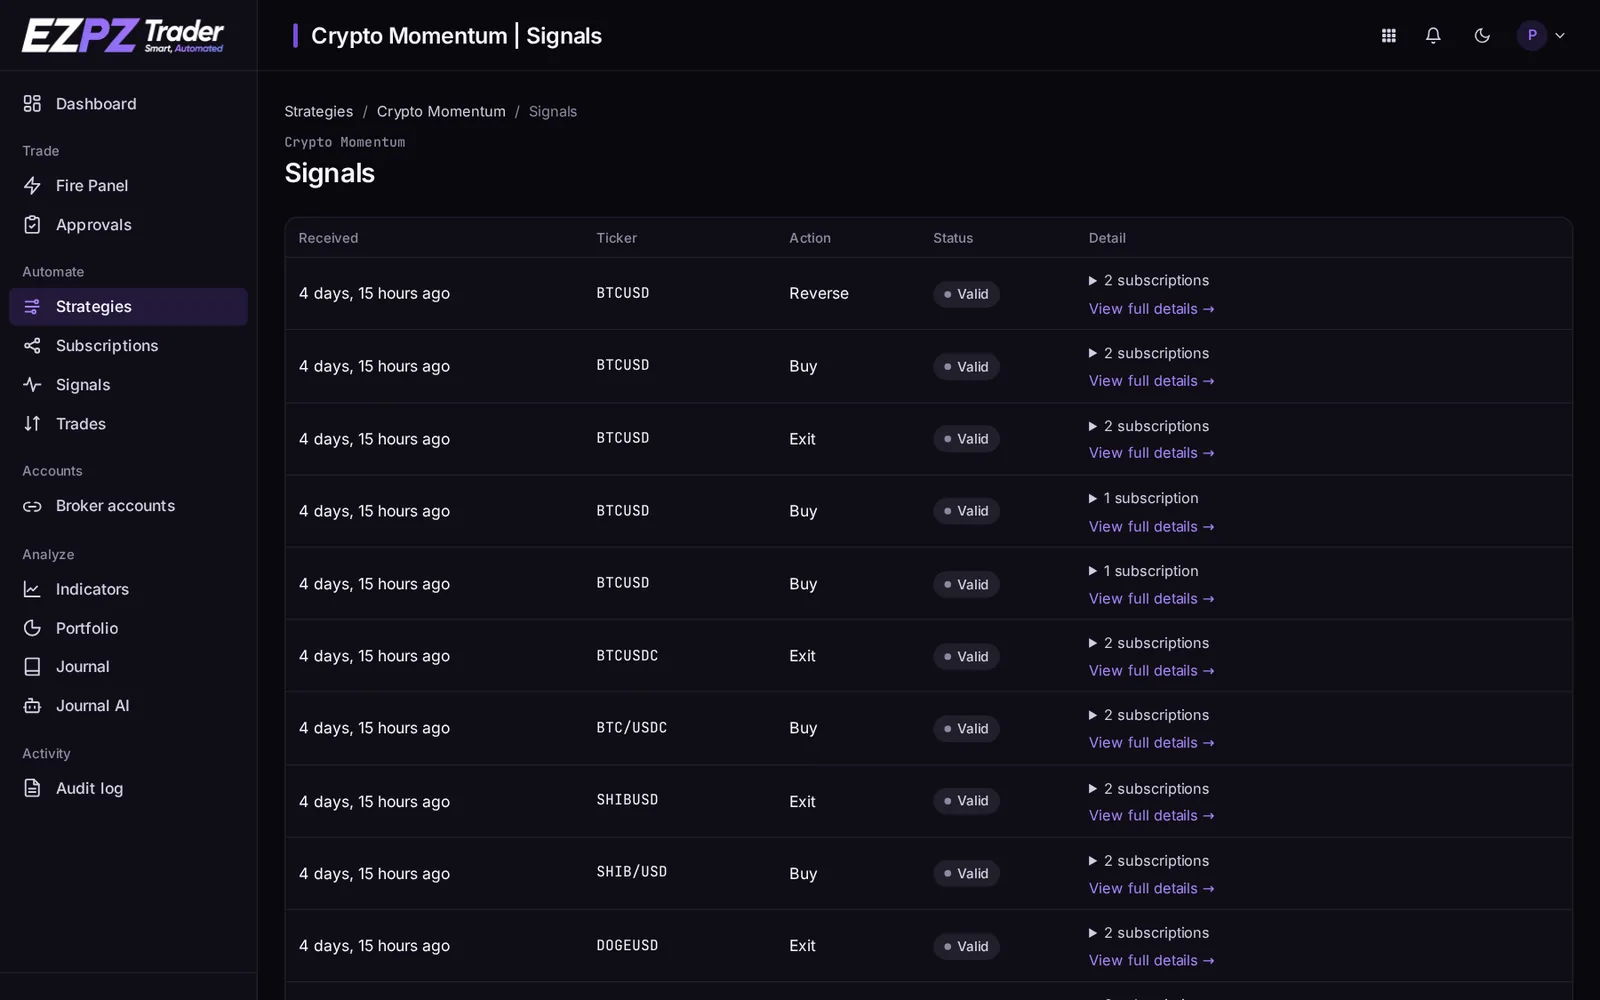Click Crypto Momentum breadcrumb link
This screenshot has width=1600, height=1000.
pos(441,112)
